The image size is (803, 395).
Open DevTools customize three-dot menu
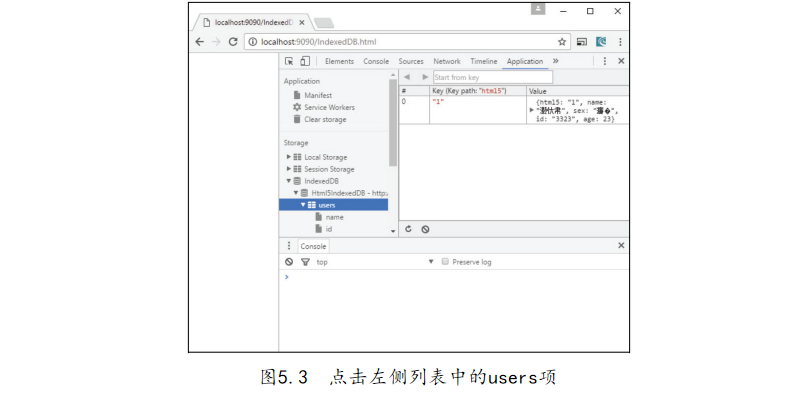point(604,61)
